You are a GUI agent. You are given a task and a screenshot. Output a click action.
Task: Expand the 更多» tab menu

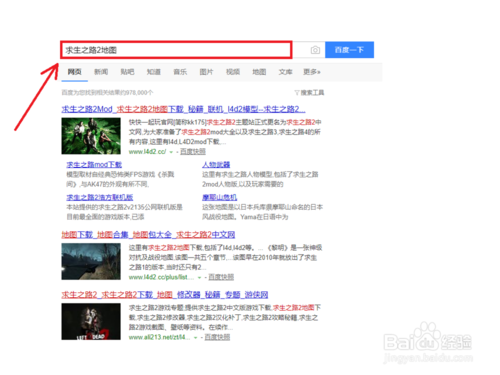(x=312, y=72)
